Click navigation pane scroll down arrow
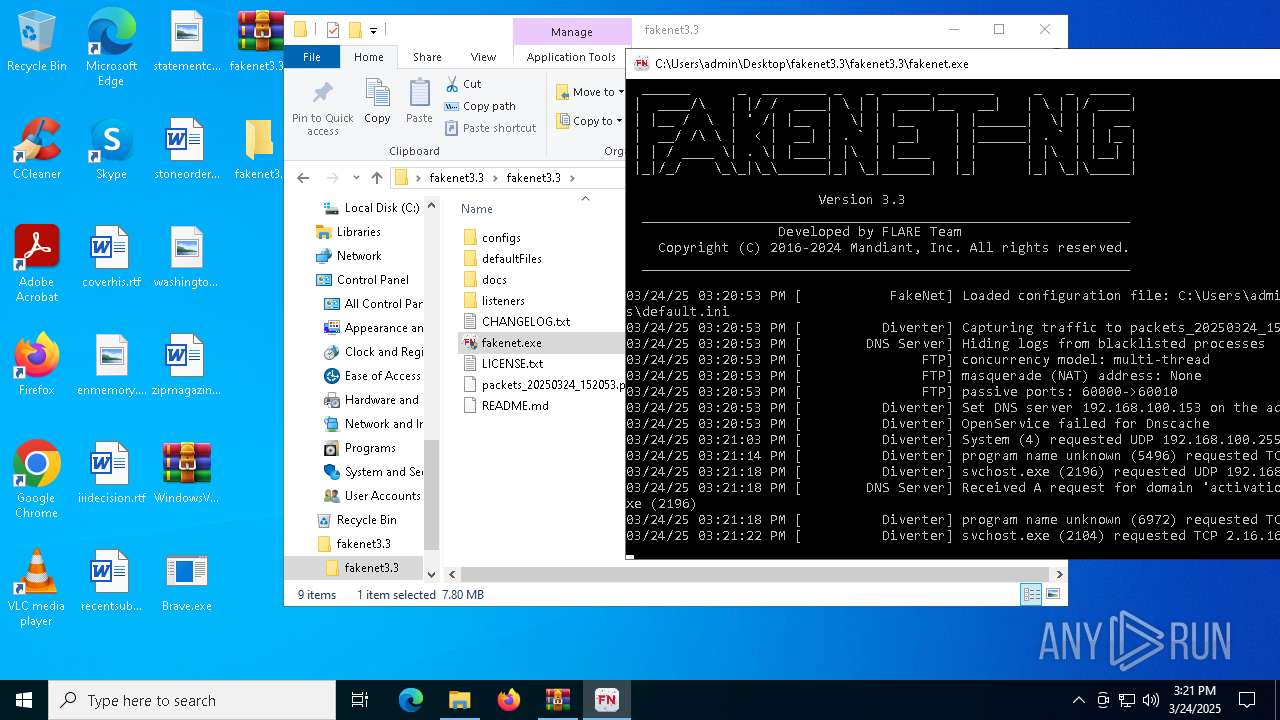Image resolution: width=1280 pixels, height=720 pixels. 432,574
